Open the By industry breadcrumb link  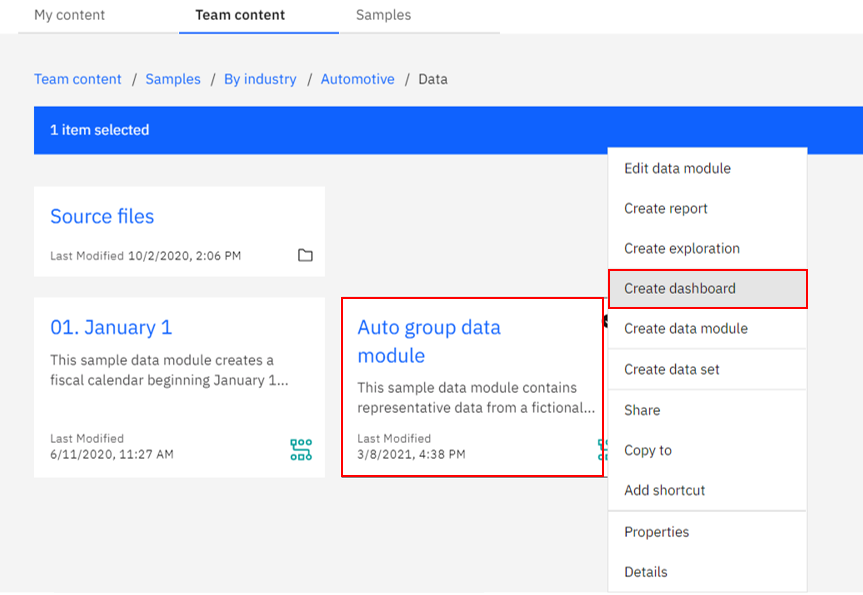pyautogui.click(x=260, y=78)
